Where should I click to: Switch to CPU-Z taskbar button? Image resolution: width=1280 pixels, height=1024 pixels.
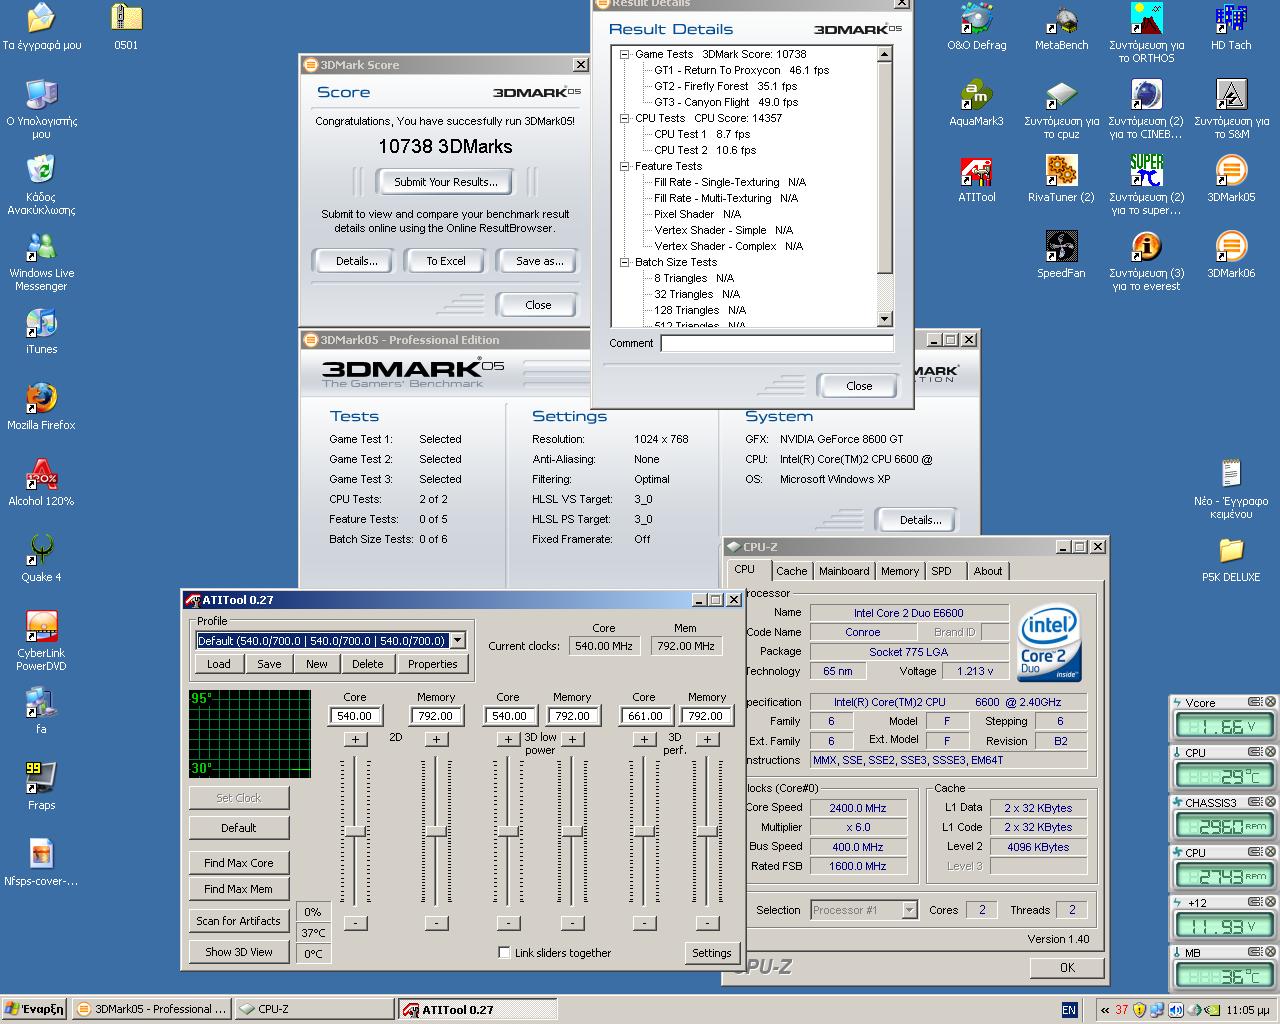pos(315,1009)
